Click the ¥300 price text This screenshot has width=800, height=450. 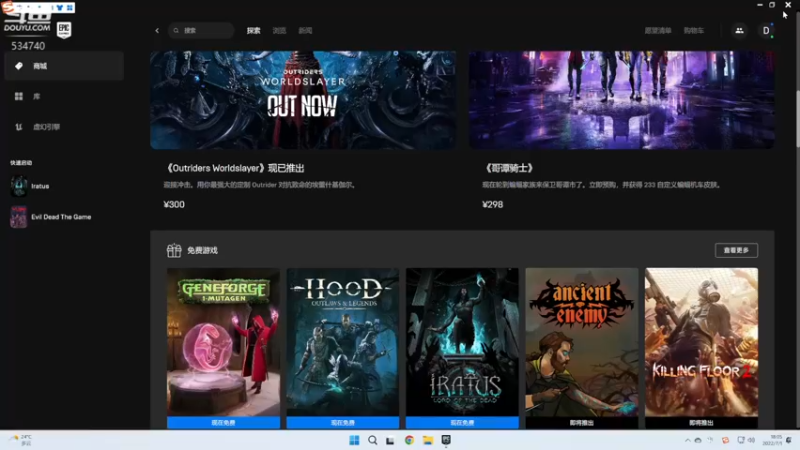(174, 205)
